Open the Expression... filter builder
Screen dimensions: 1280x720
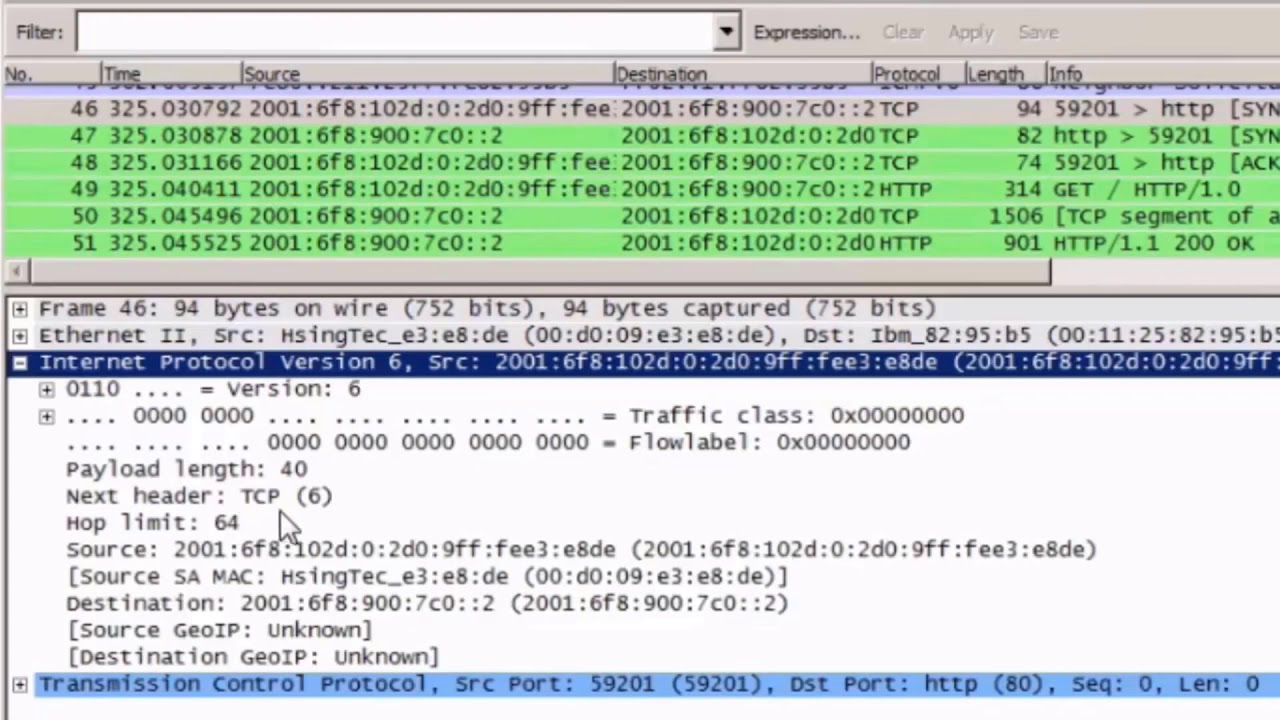pyautogui.click(x=806, y=32)
